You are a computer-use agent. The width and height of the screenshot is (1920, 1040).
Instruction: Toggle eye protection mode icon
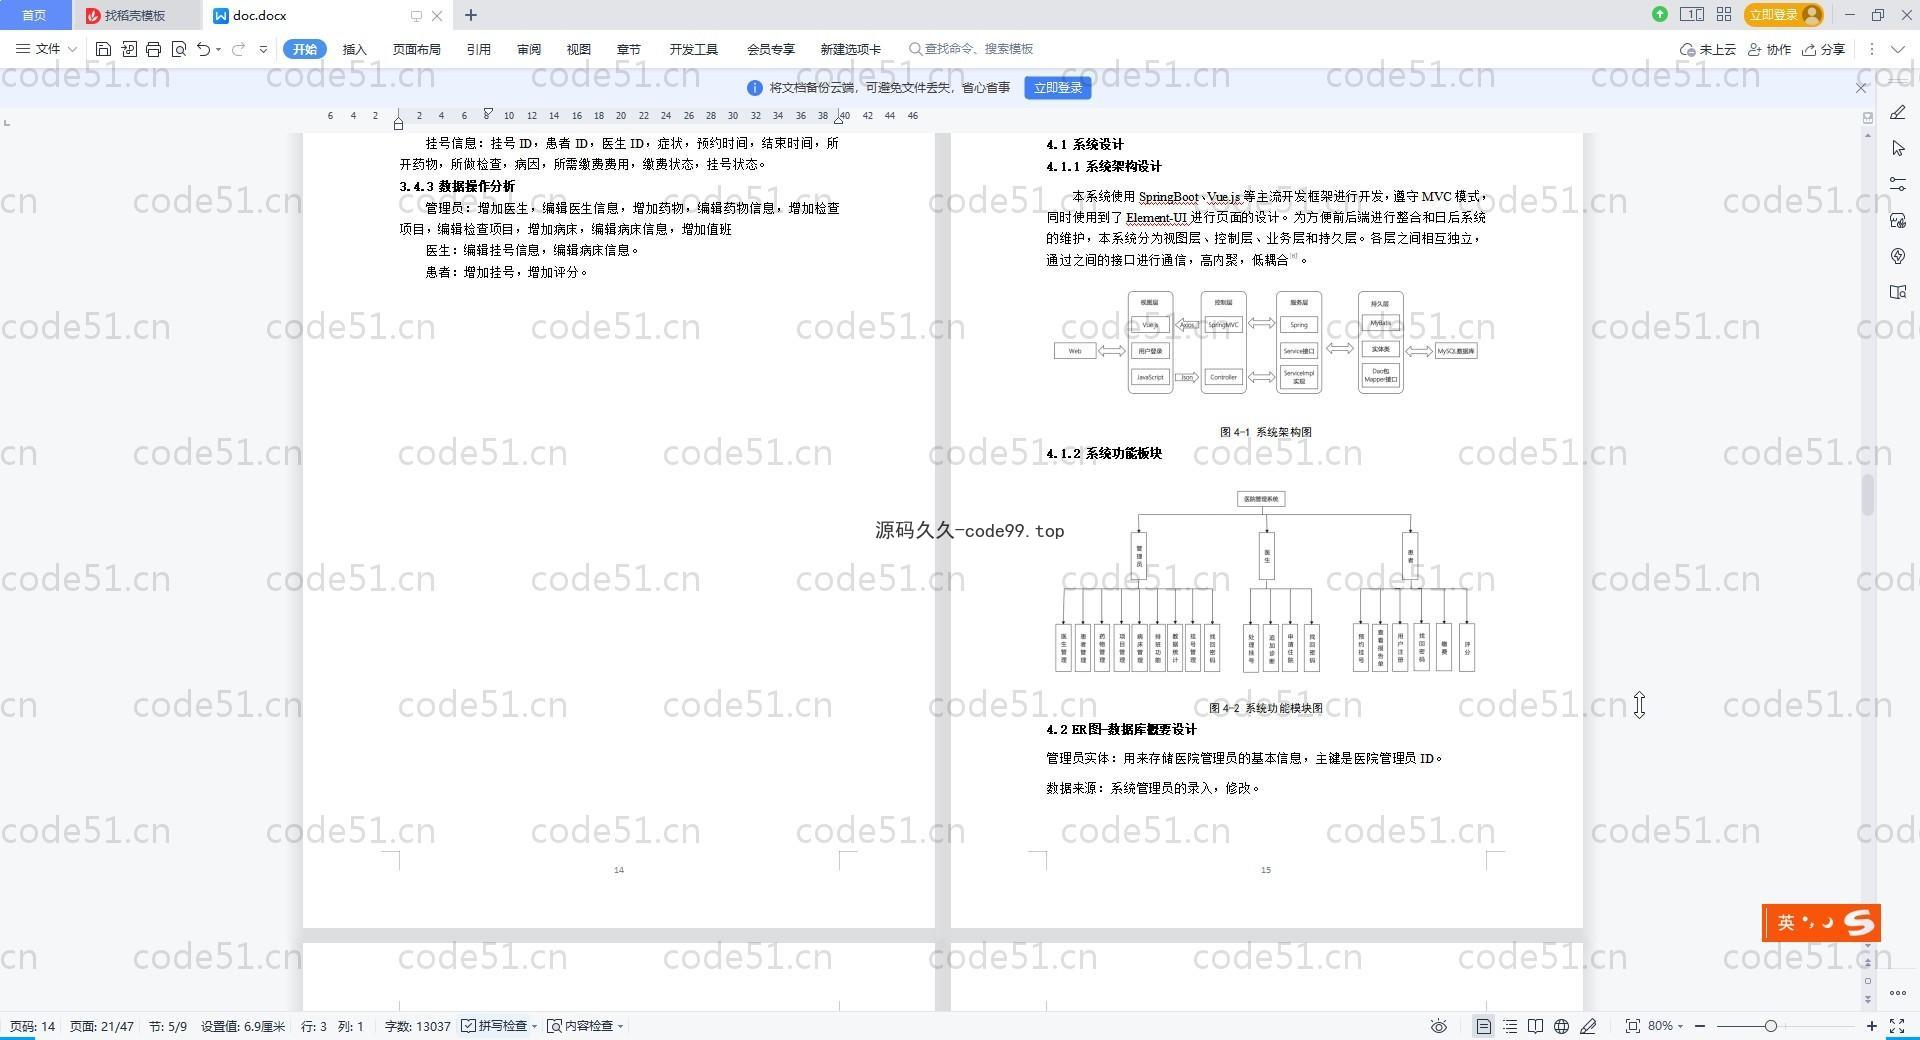point(1439,1026)
